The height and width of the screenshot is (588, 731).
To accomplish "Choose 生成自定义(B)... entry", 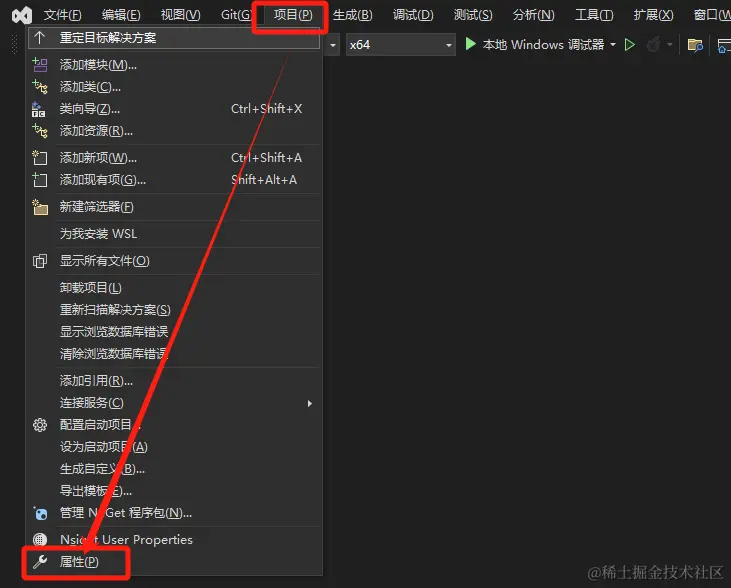I will 174,469.
